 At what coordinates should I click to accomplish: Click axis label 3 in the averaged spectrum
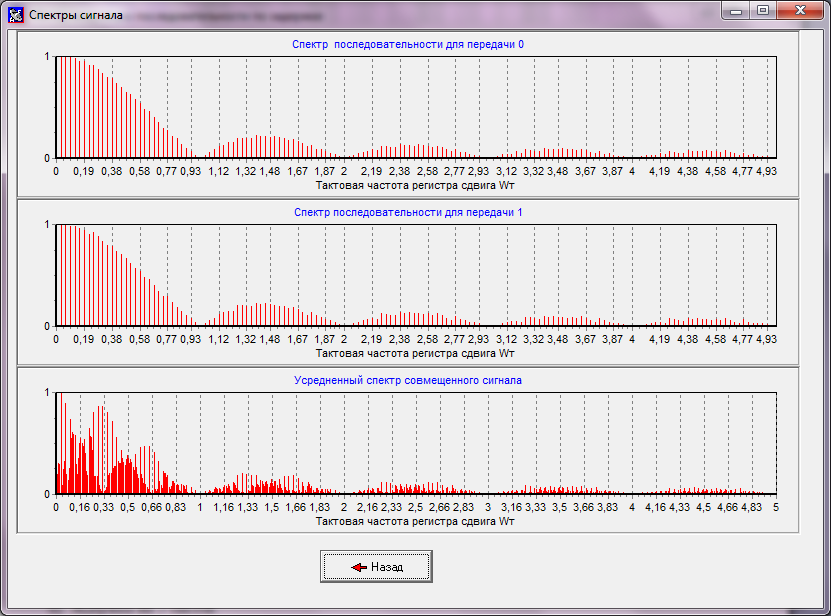(x=488, y=507)
